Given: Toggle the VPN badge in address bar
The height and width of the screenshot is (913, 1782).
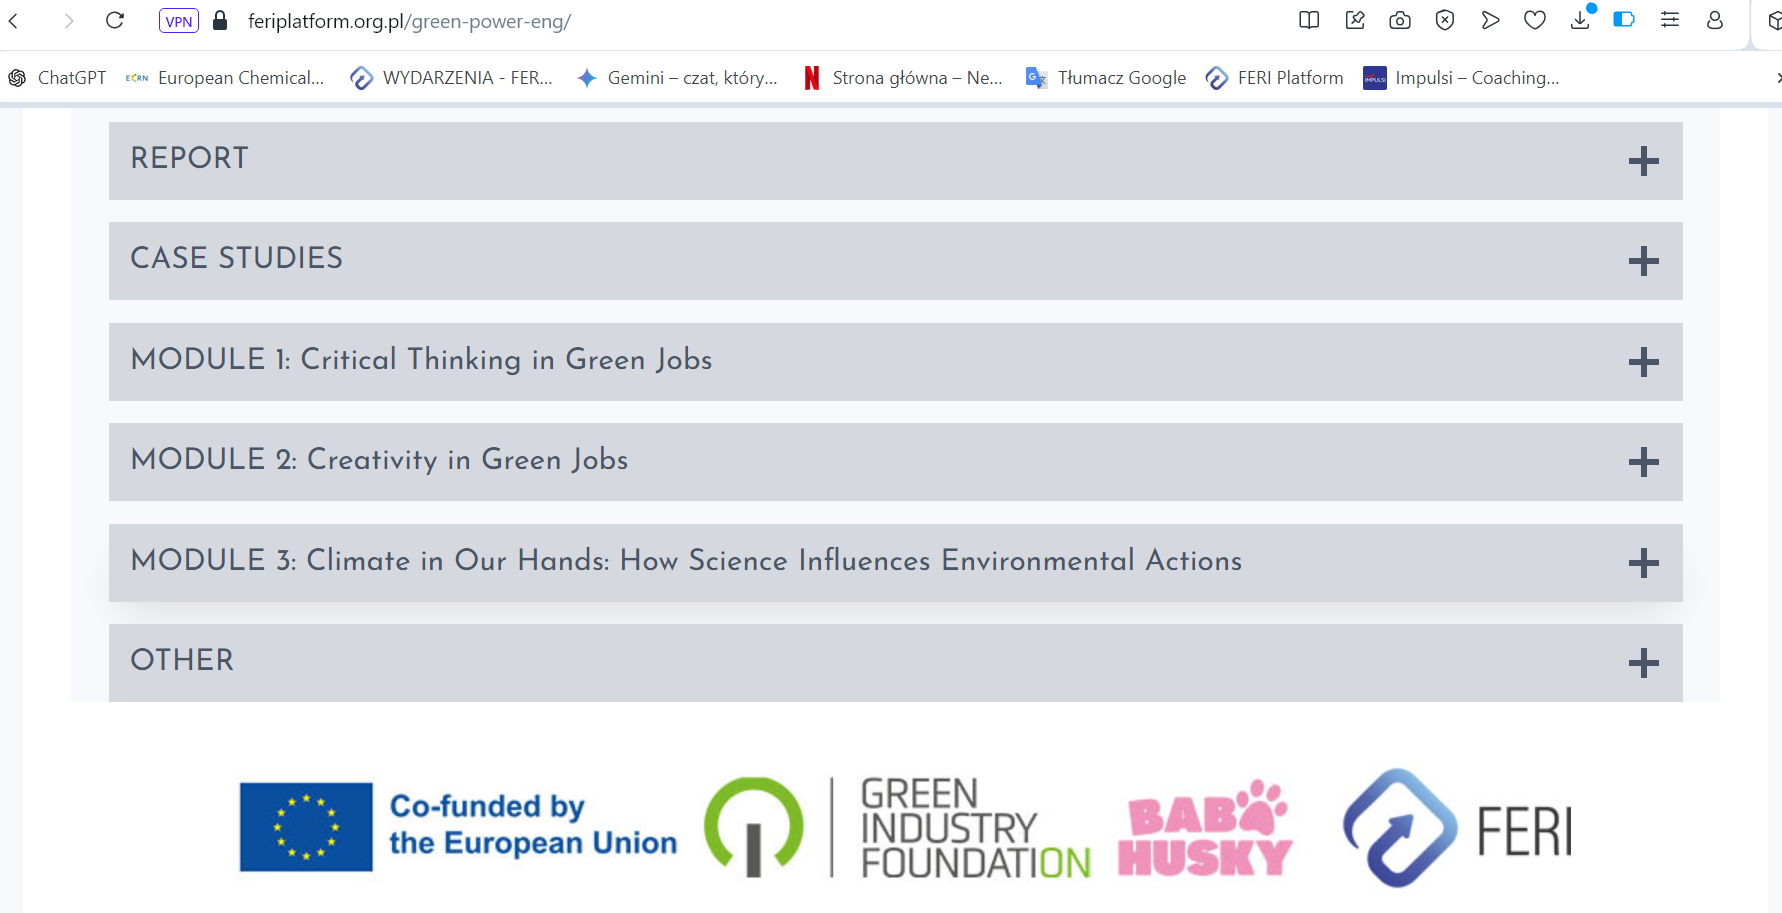Looking at the screenshot, I should tap(179, 21).
